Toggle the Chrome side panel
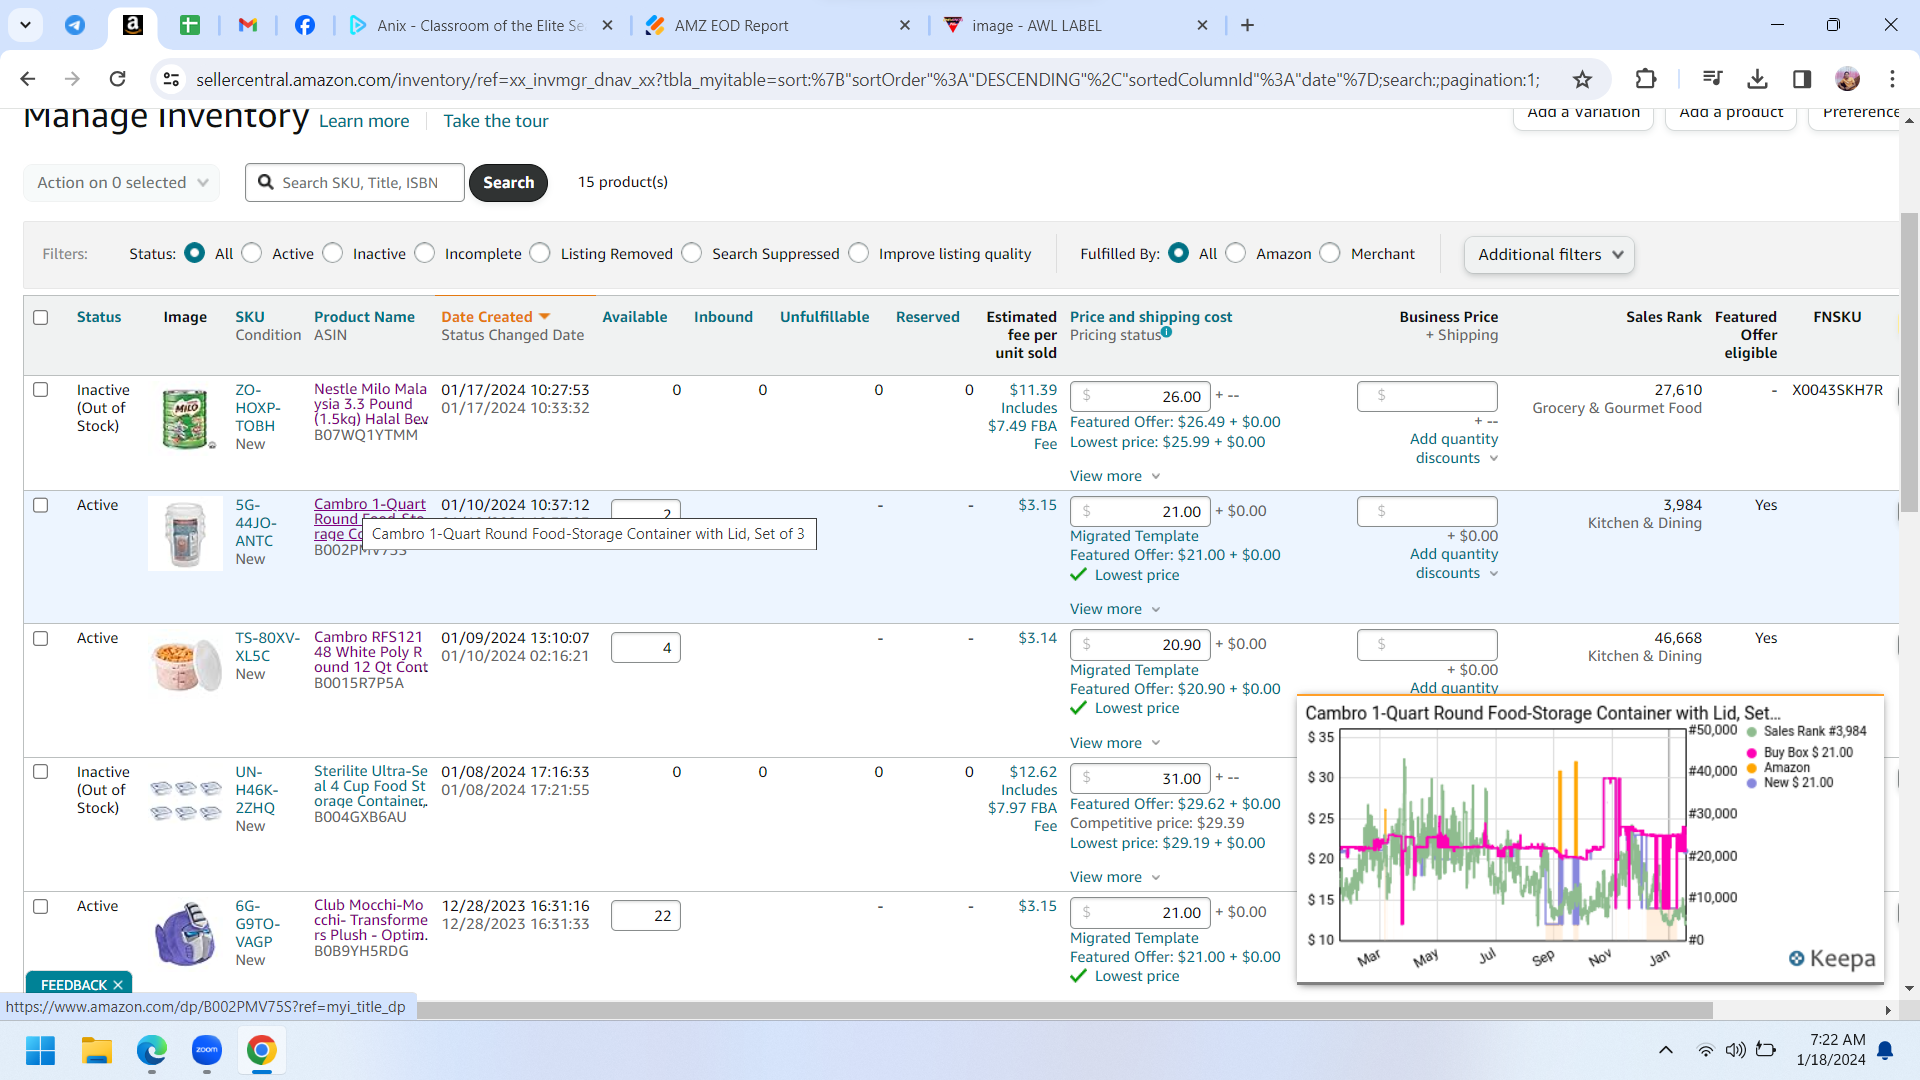Screen dimensions: 1920x1080 1802,79
